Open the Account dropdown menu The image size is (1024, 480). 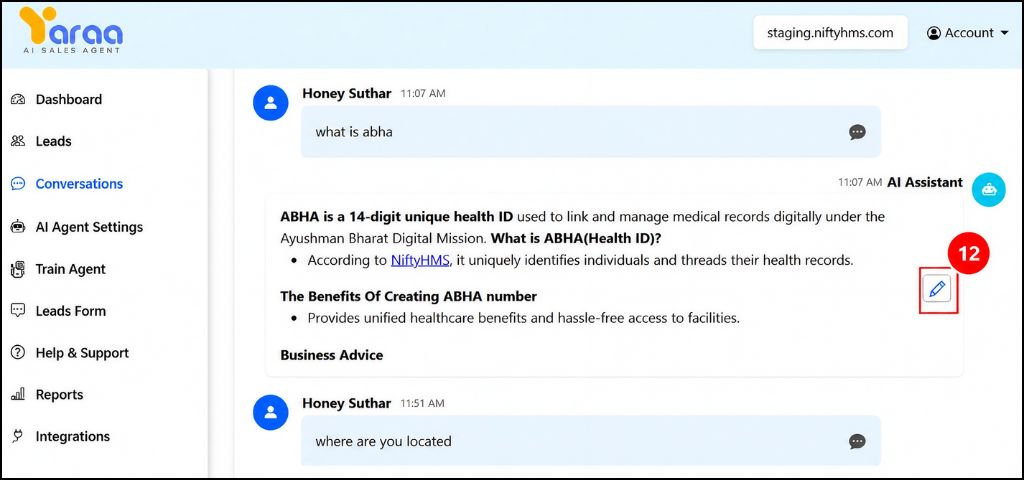tap(968, 33)
